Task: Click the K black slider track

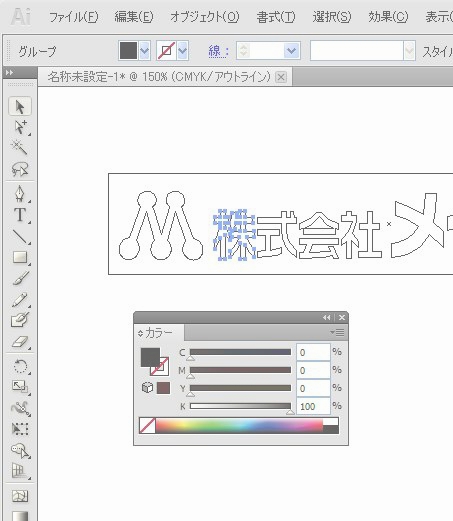Action: point(240,406)
